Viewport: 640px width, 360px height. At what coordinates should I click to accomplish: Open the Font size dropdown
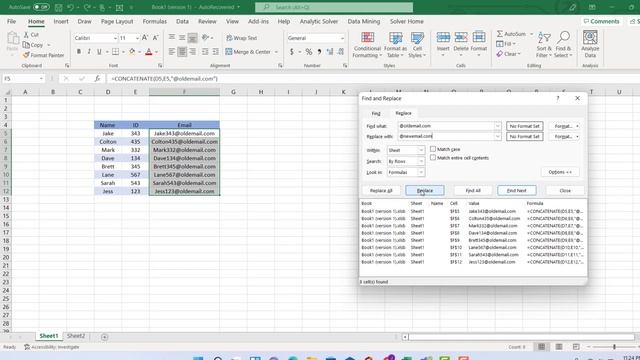(137, 38)
